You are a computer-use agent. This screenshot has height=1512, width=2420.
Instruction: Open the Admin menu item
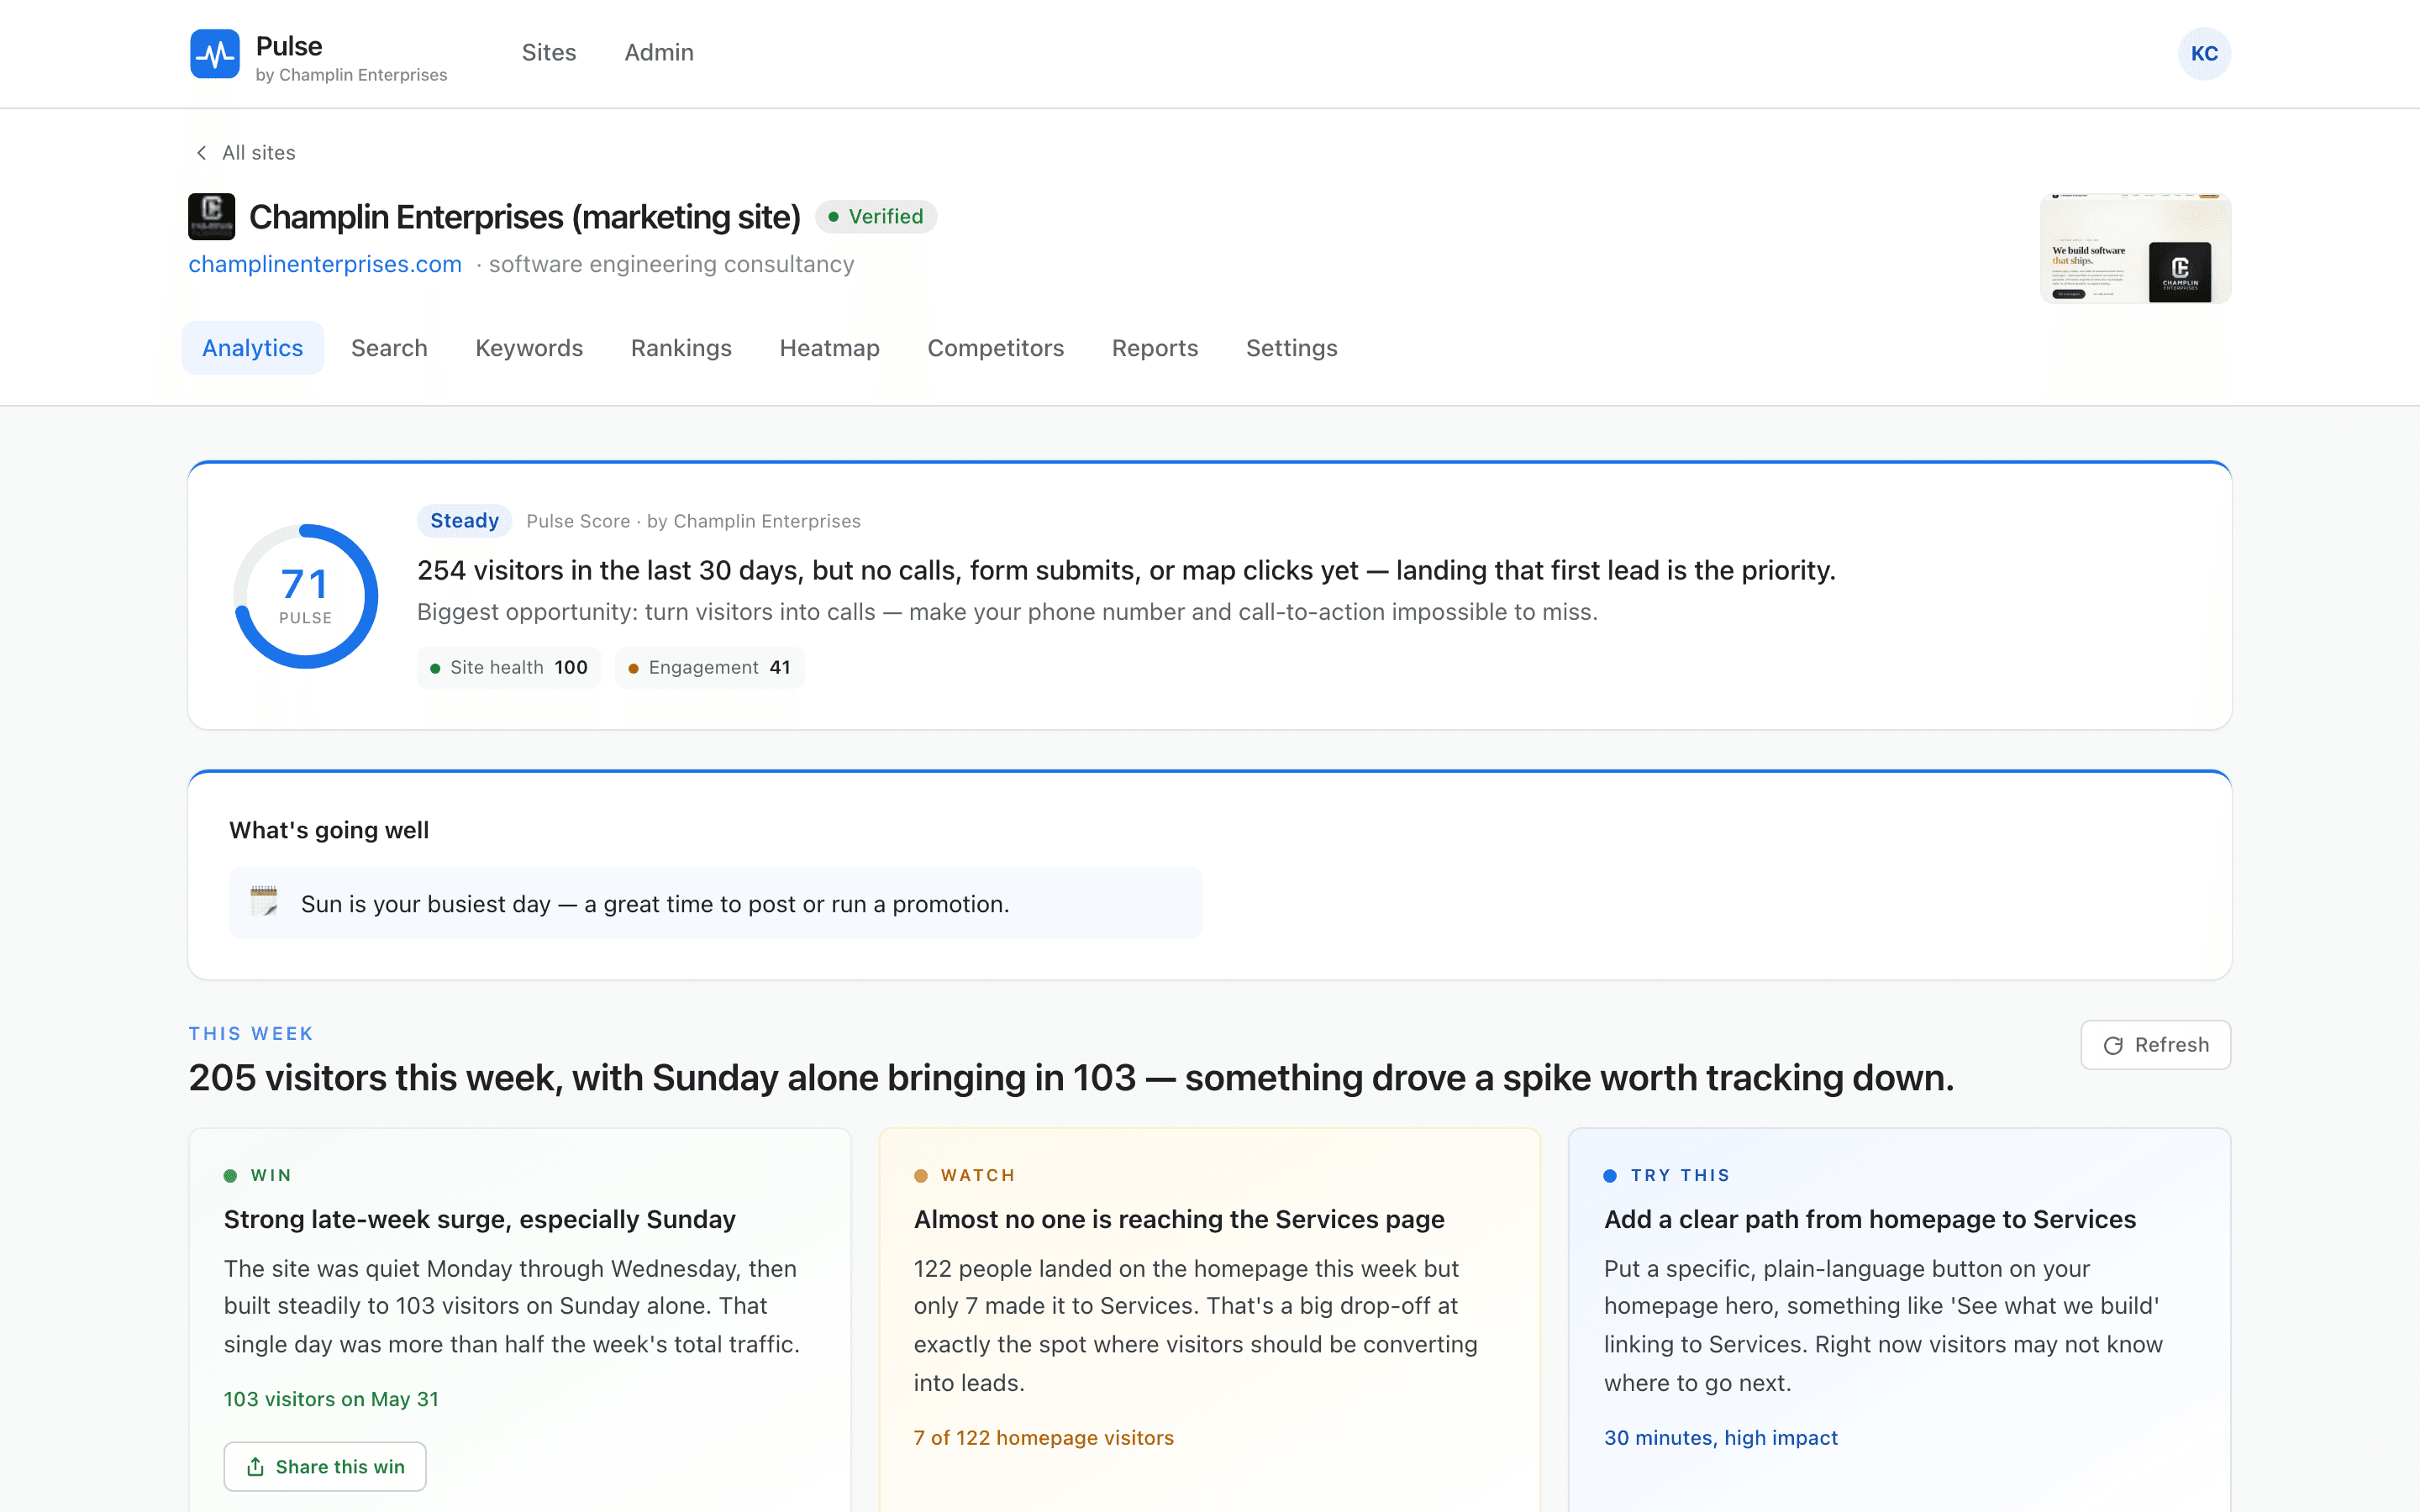click(x=659, y=53)
